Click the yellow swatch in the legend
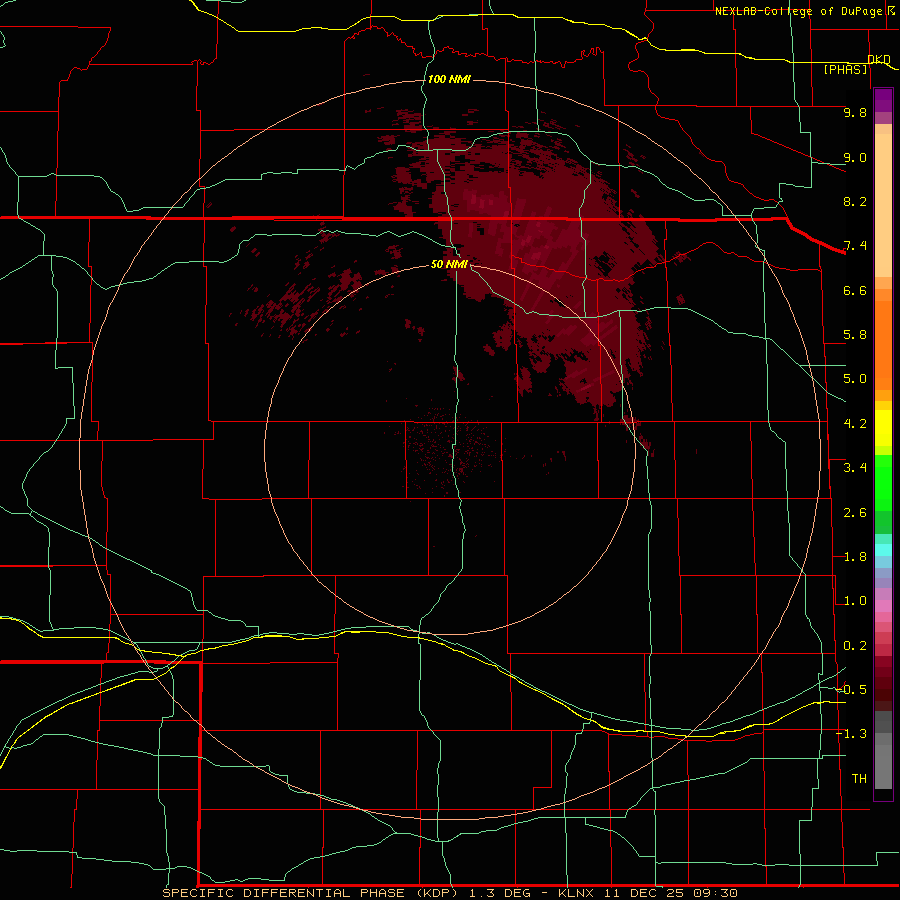 883,428
